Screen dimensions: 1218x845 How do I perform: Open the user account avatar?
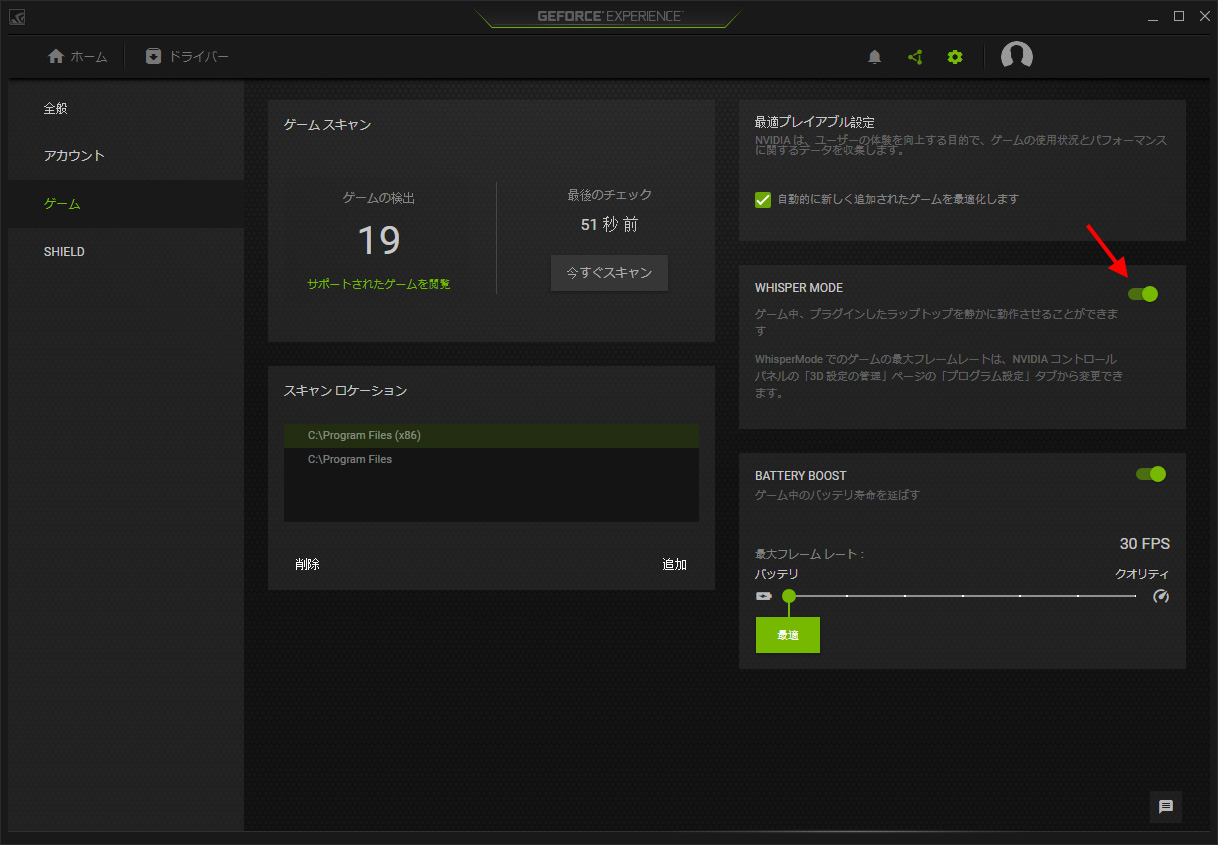(x=1016, y=57)
